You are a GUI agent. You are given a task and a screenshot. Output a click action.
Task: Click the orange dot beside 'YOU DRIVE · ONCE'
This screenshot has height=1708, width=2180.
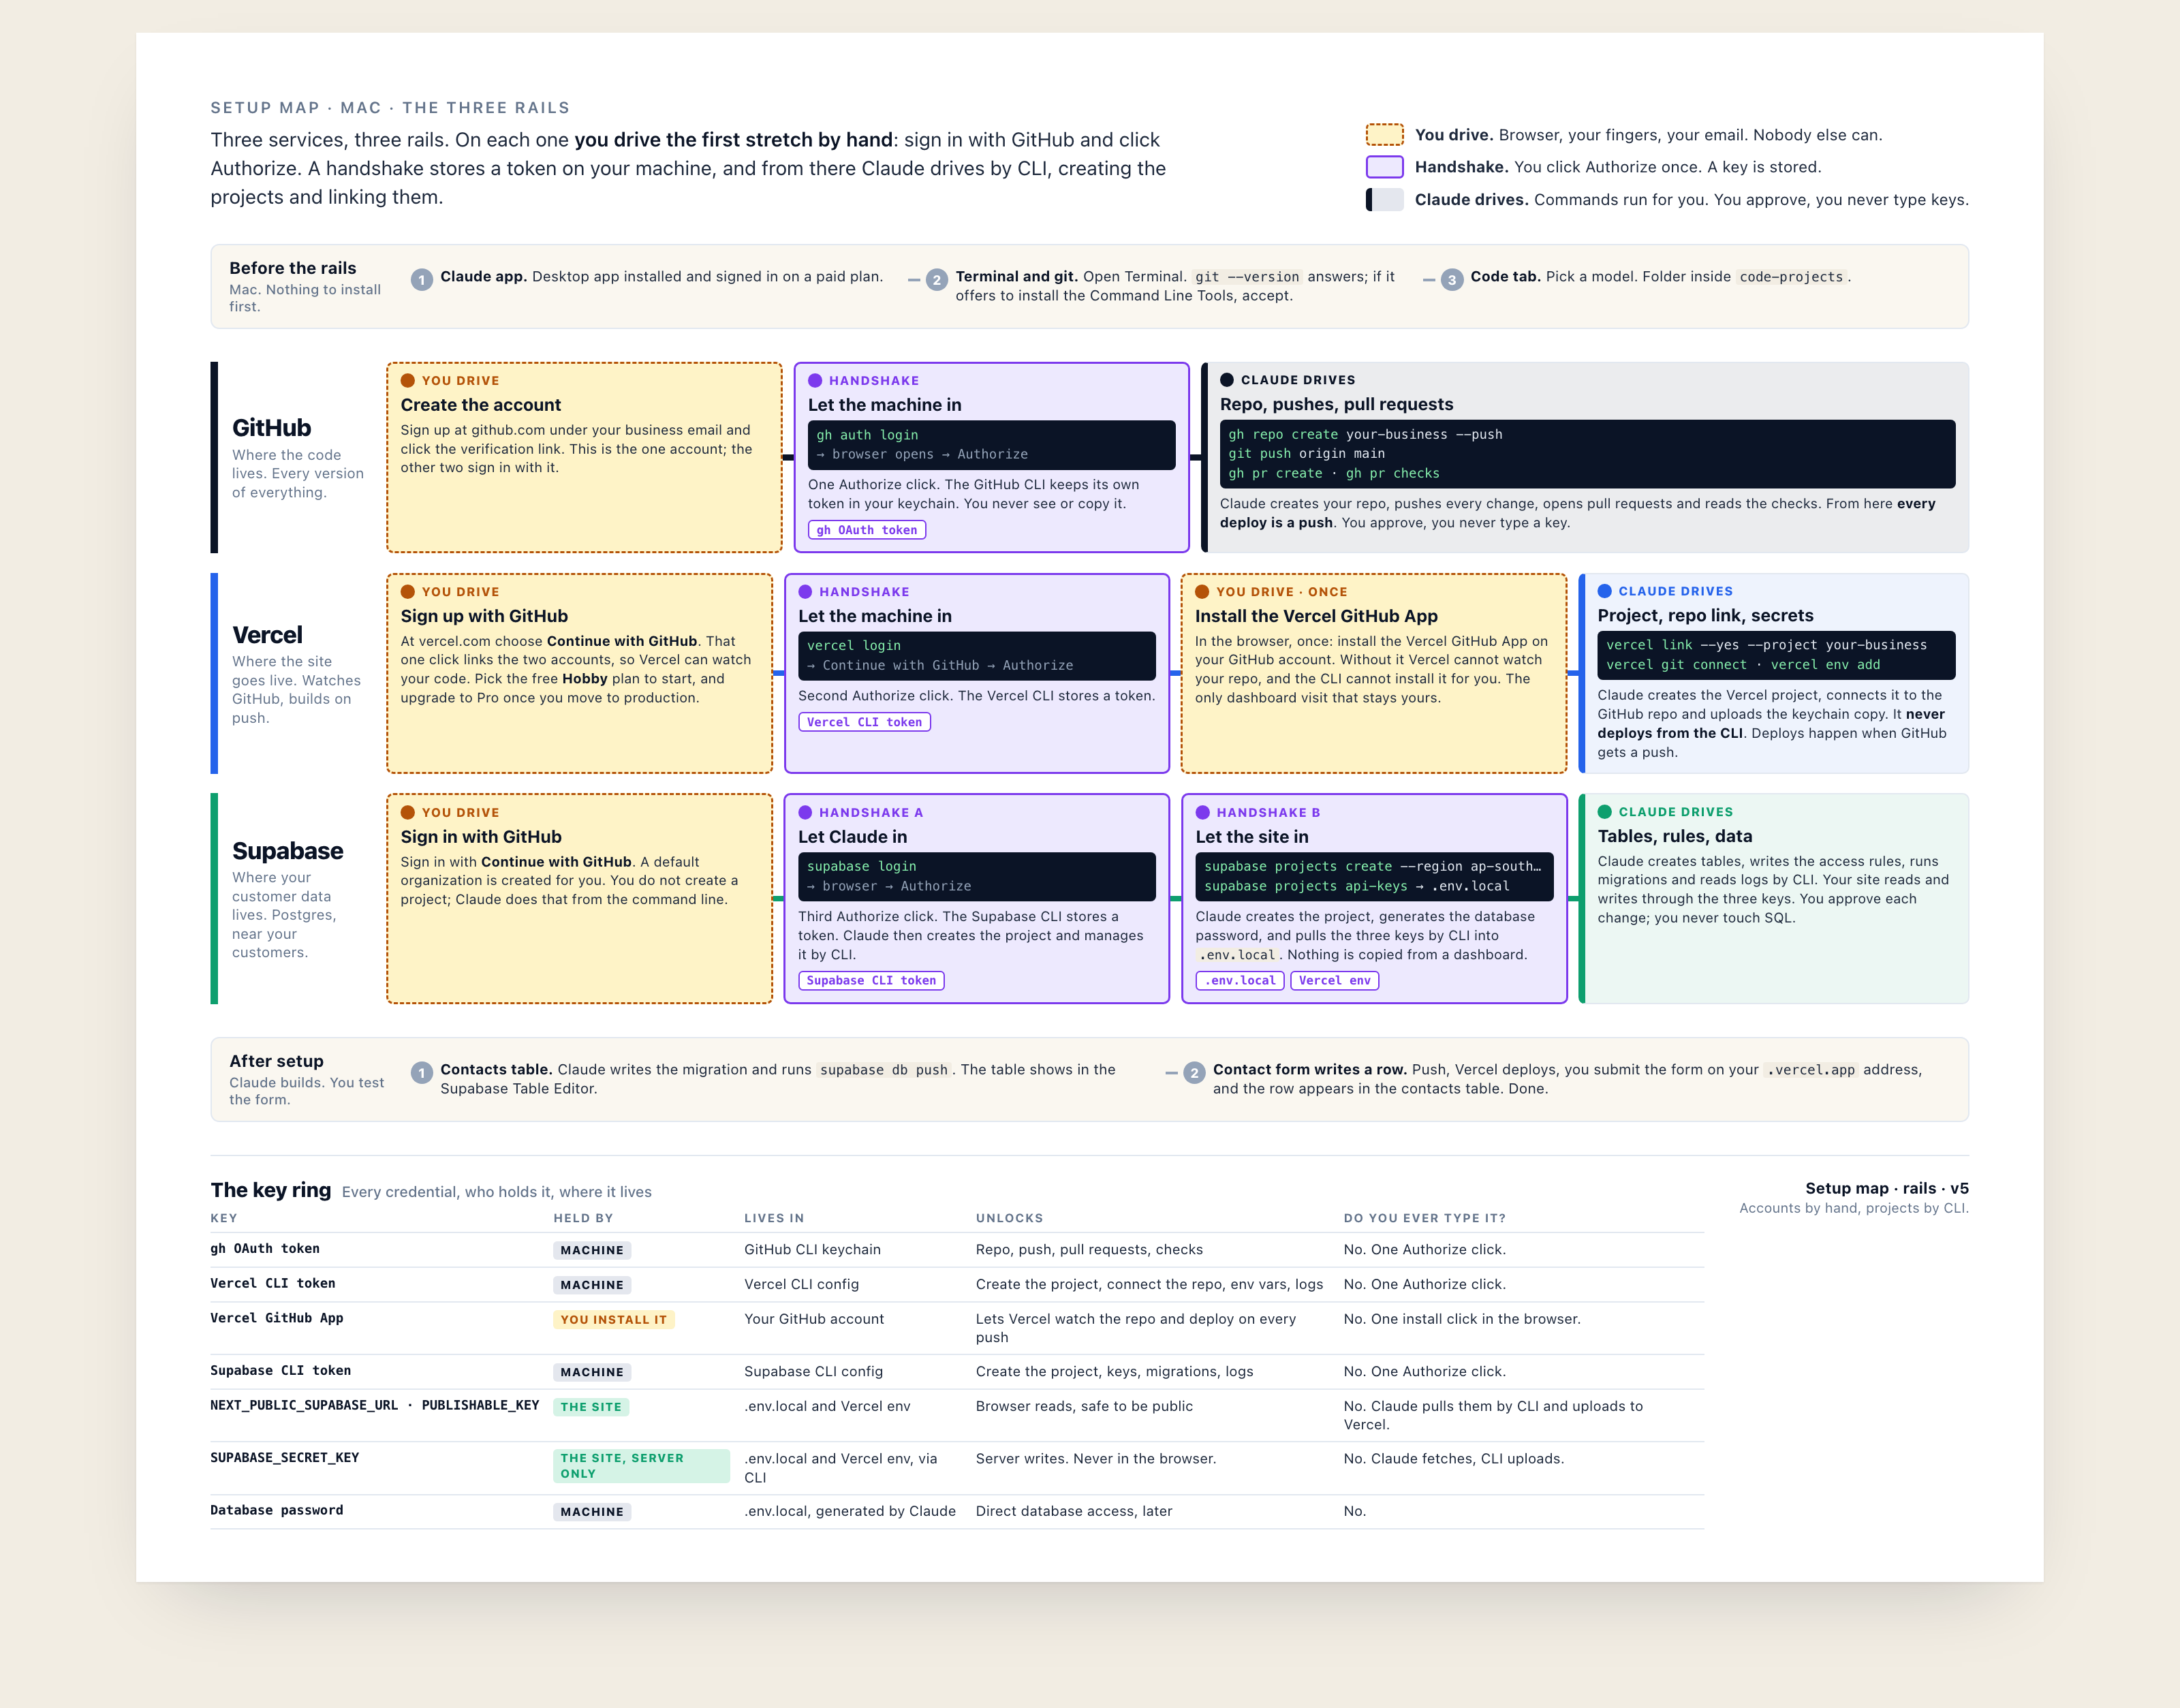[1202, 592]
